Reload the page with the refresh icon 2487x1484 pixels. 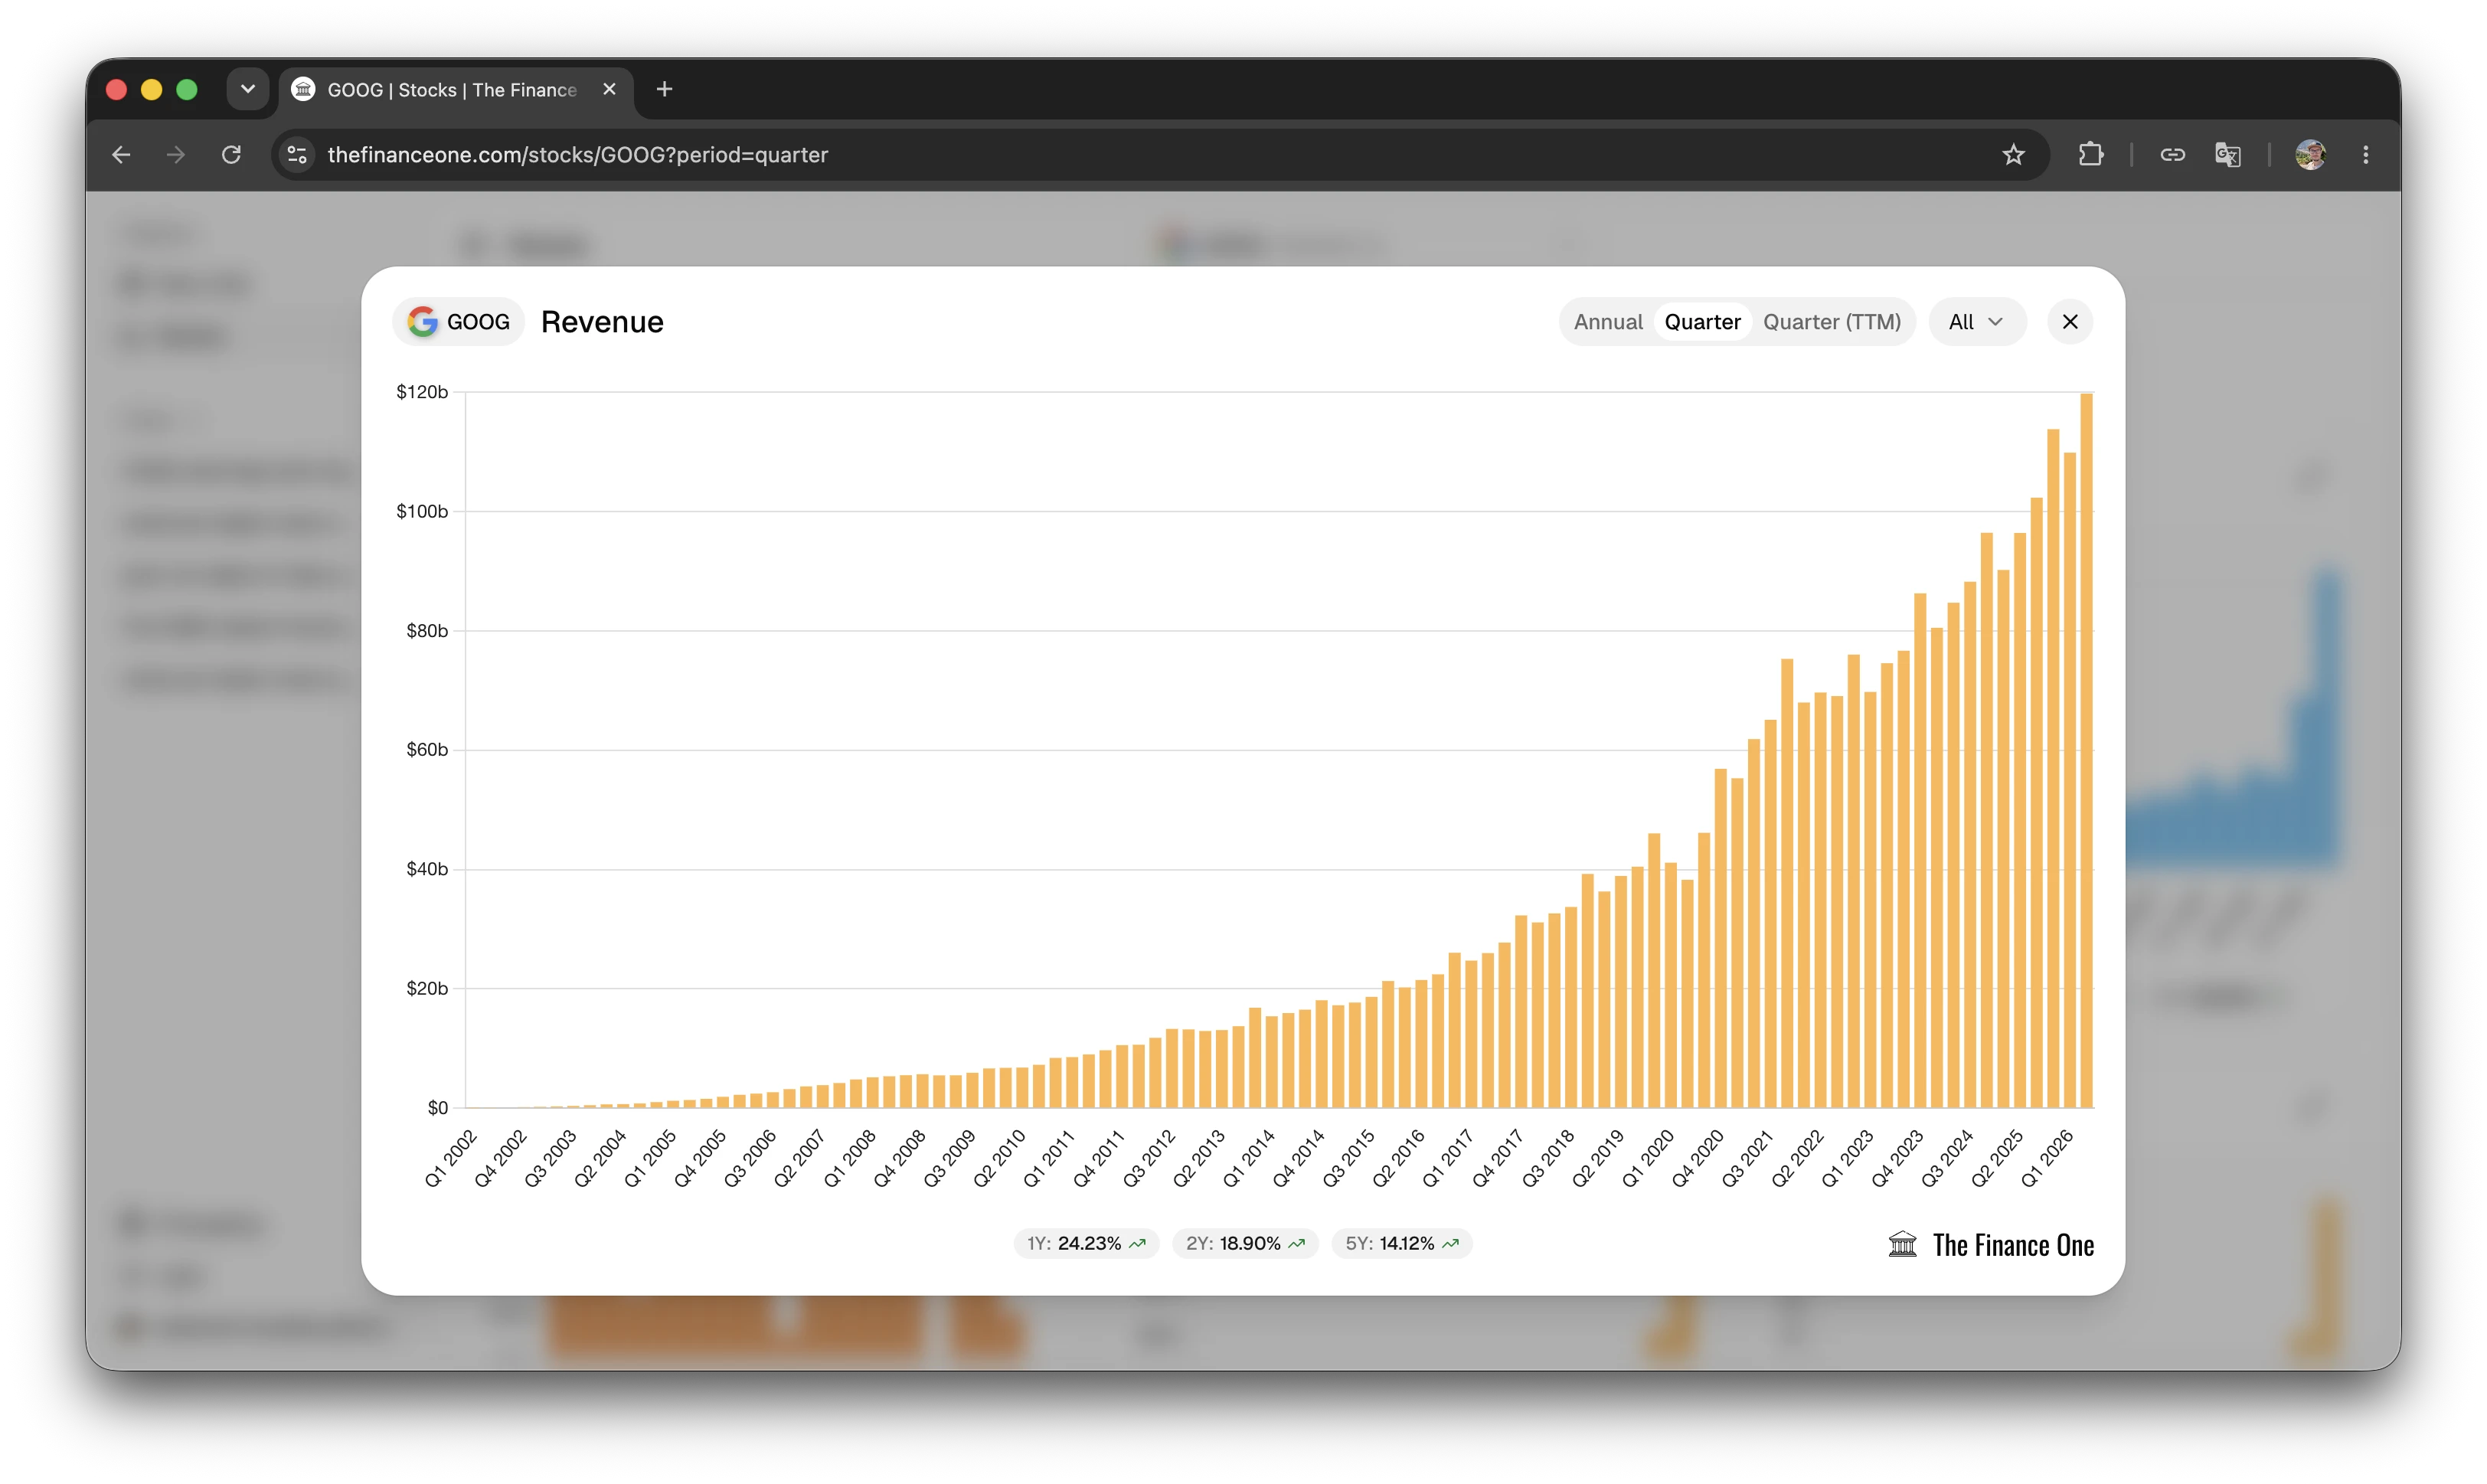(x=231, y=155)
